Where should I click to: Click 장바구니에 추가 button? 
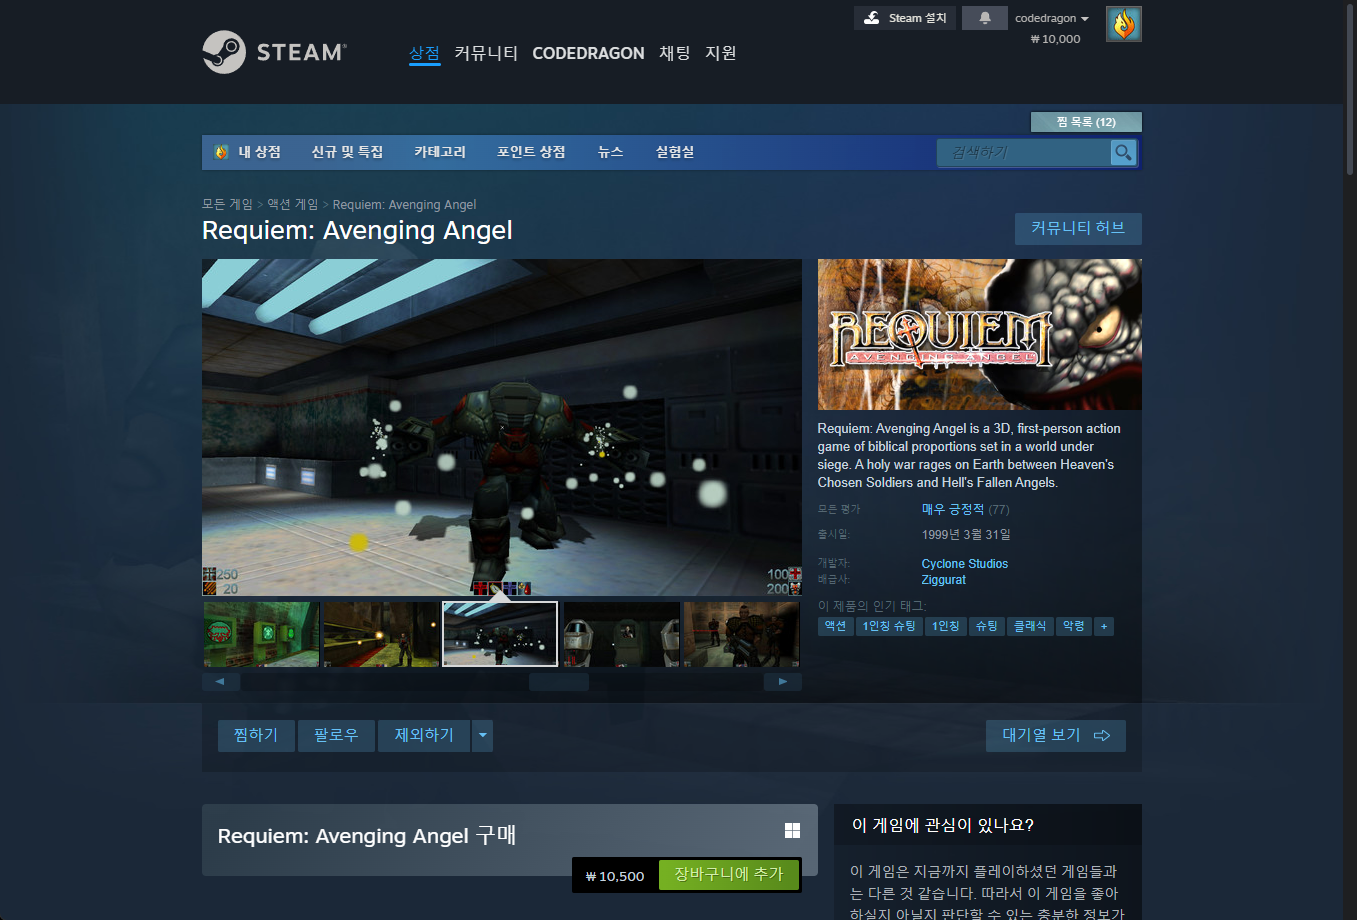(x=728, y=874)
